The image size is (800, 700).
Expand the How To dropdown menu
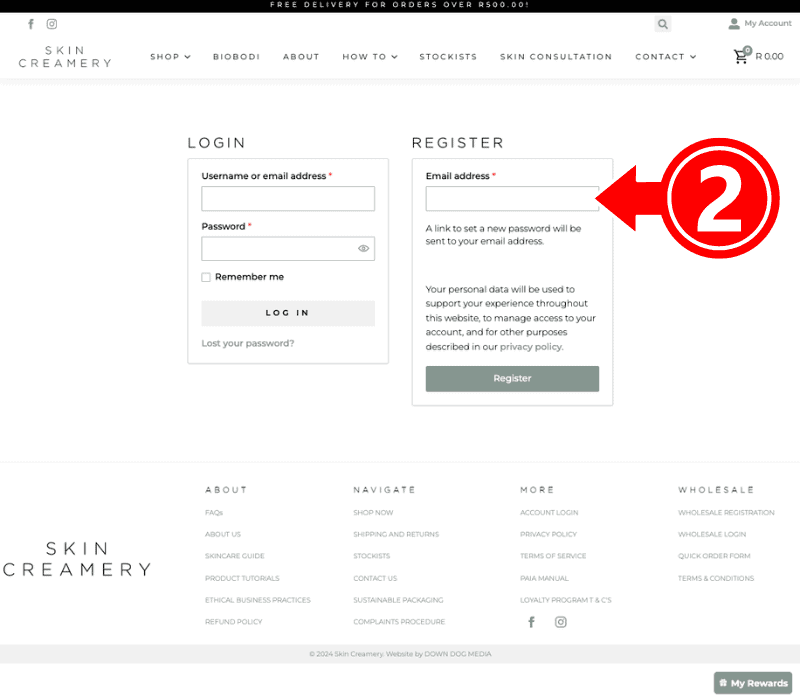(370, 57)
